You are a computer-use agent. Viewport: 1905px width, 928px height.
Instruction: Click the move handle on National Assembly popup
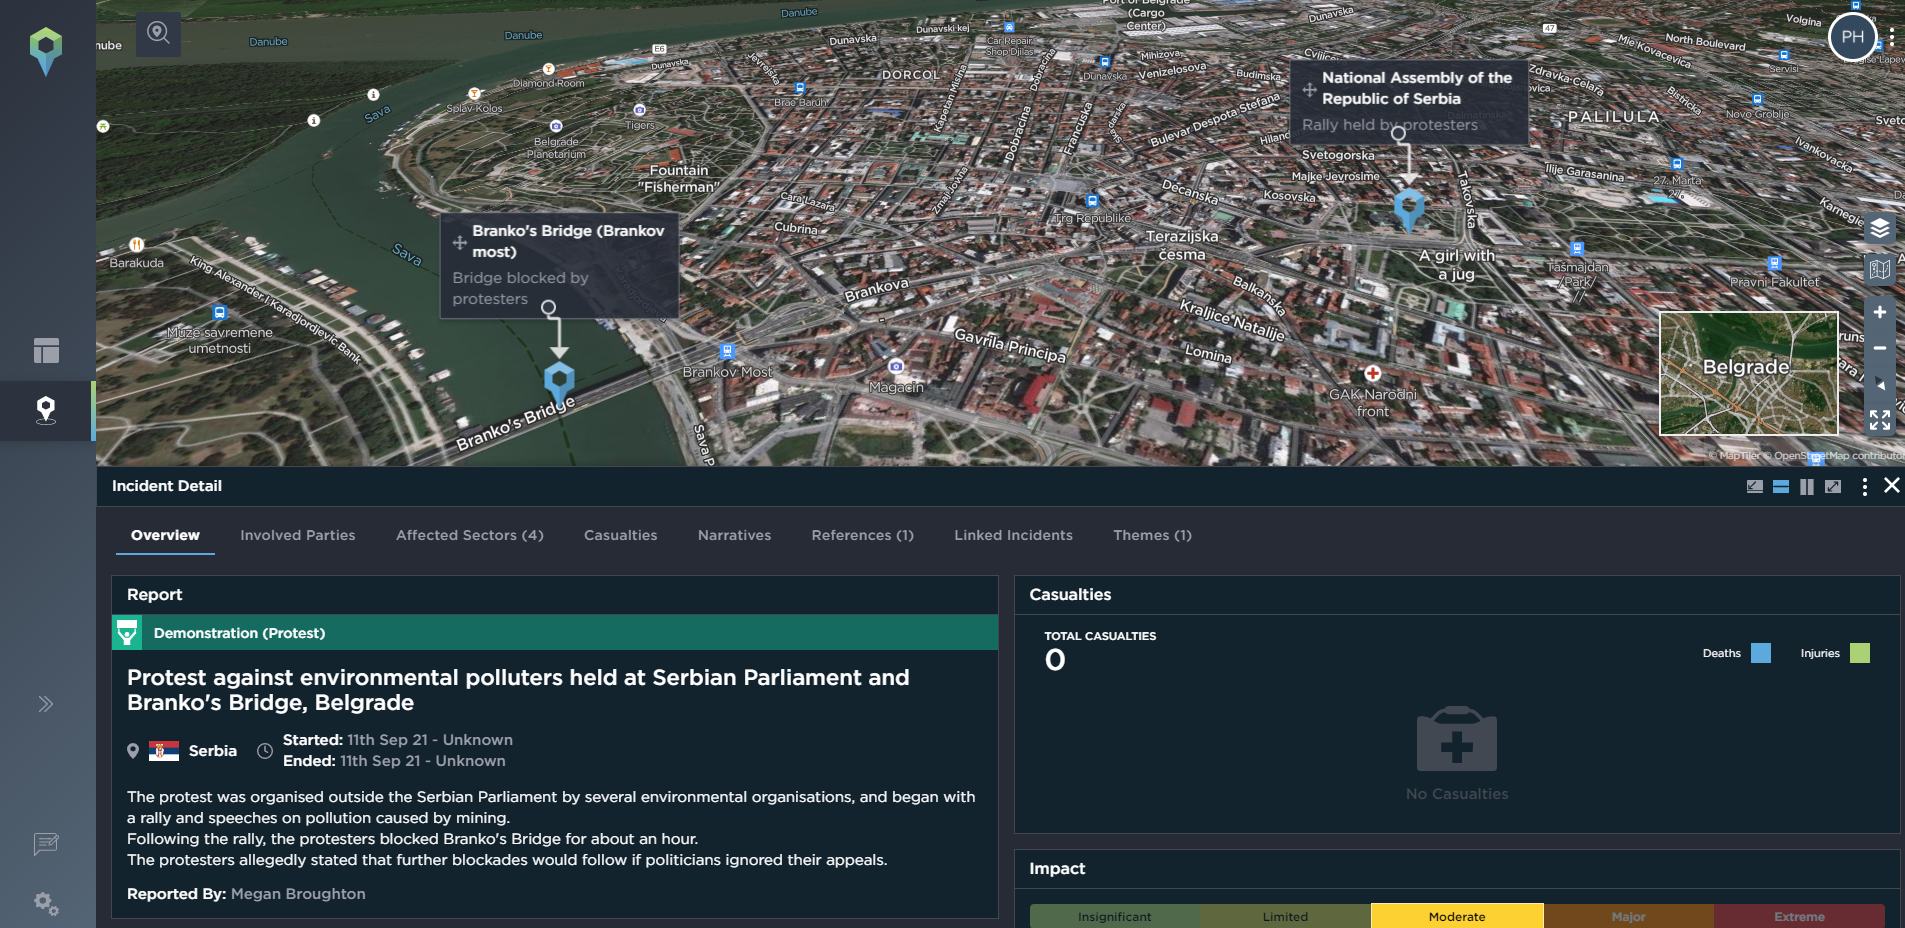tap(1309, 89)
